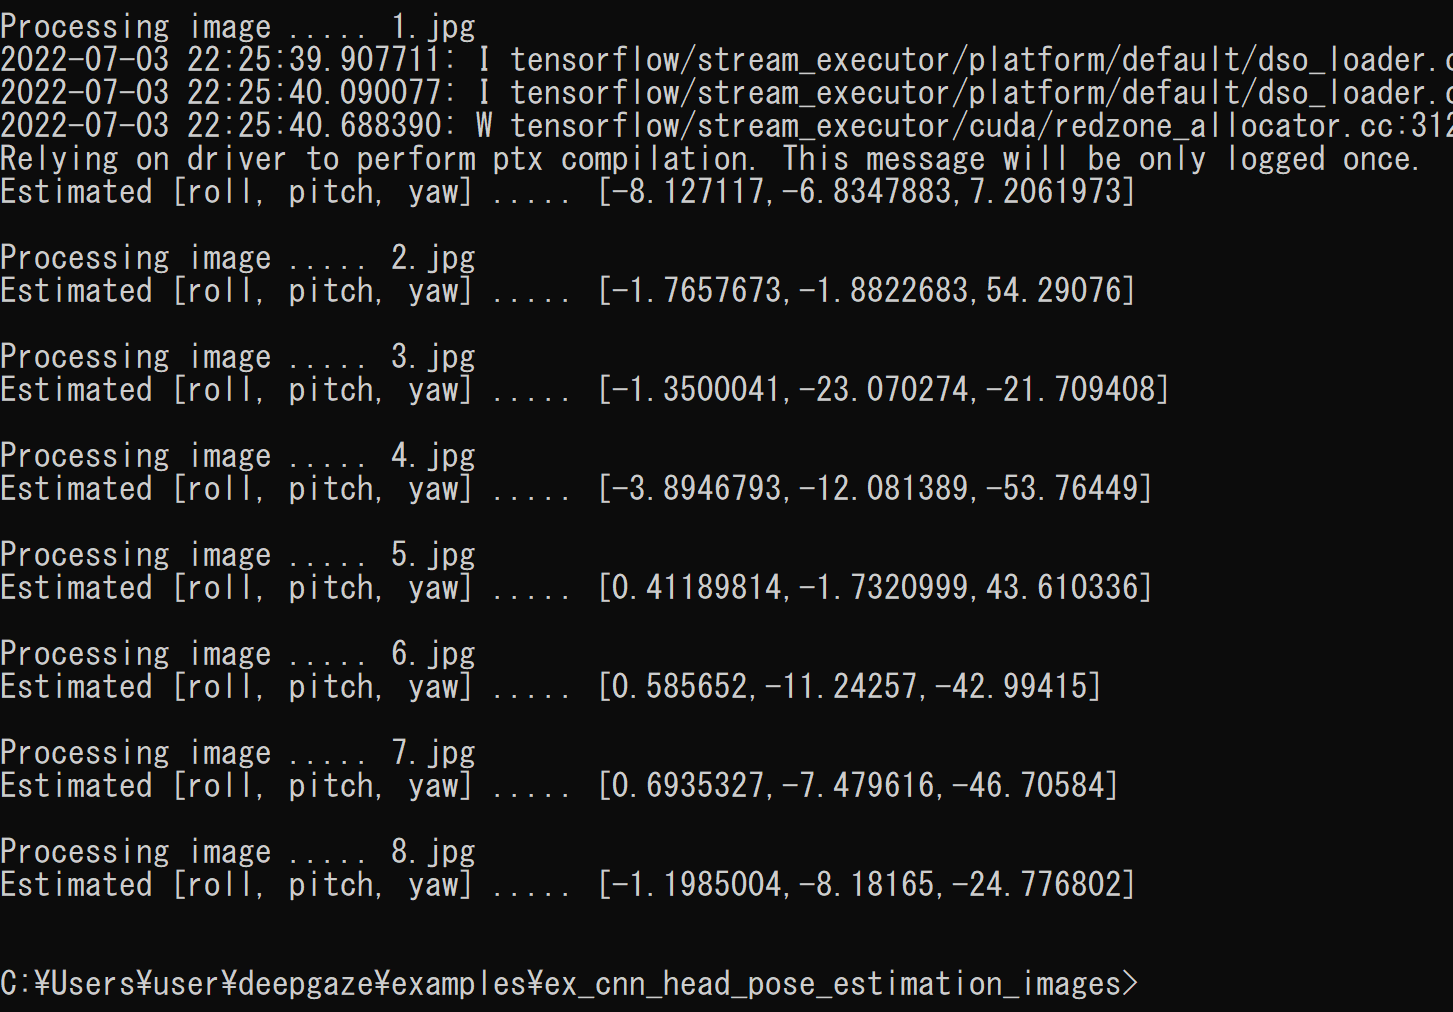Click the redzone_allocator warning log line
This screenshot has height=1012, width=1453.
[x=726, y=125]
